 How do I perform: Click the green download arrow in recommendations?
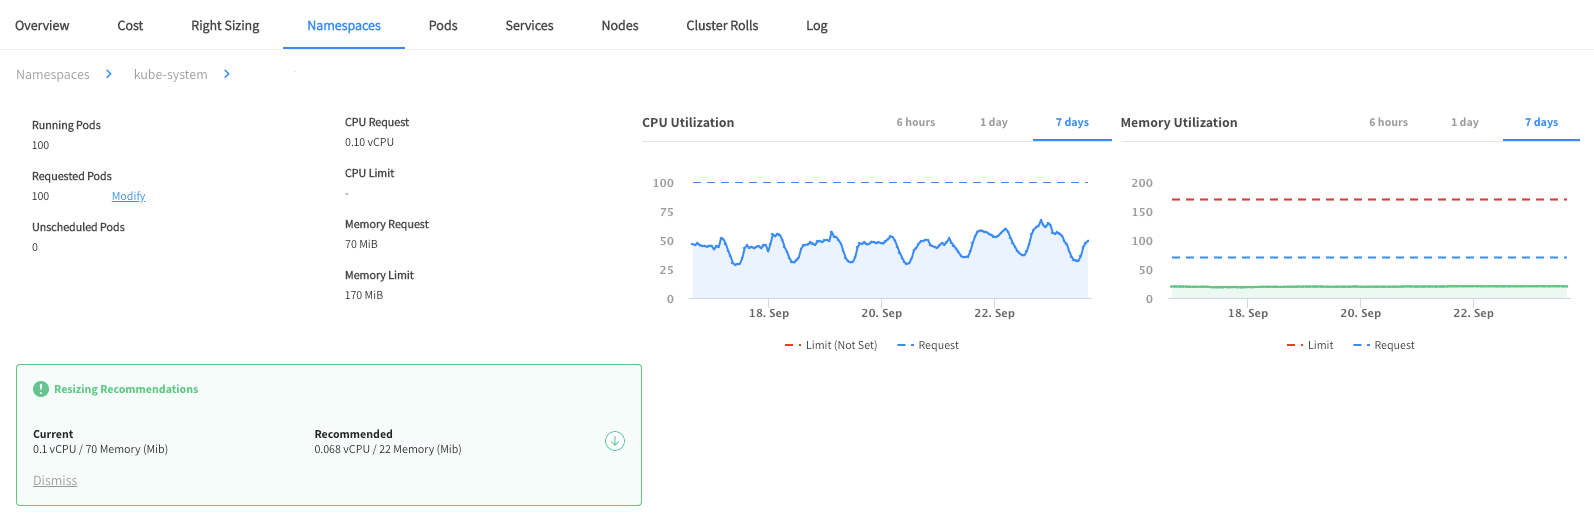click(x=615, y=441)
